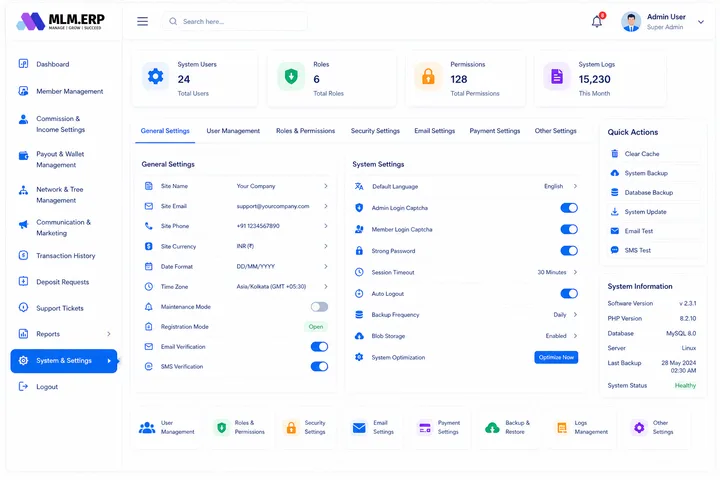Click the MLM.ERP logo
720x480 pixels.
[x=61, y=21]
